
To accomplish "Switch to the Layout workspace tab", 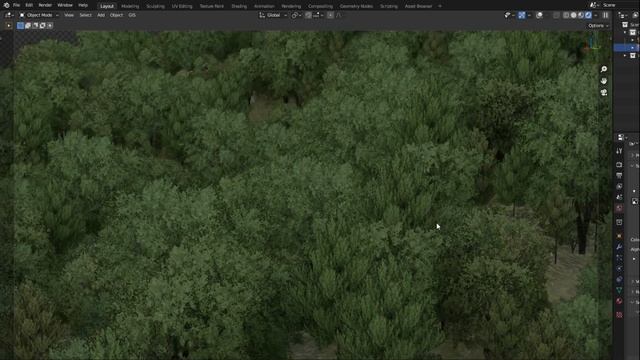I will 107,6.
